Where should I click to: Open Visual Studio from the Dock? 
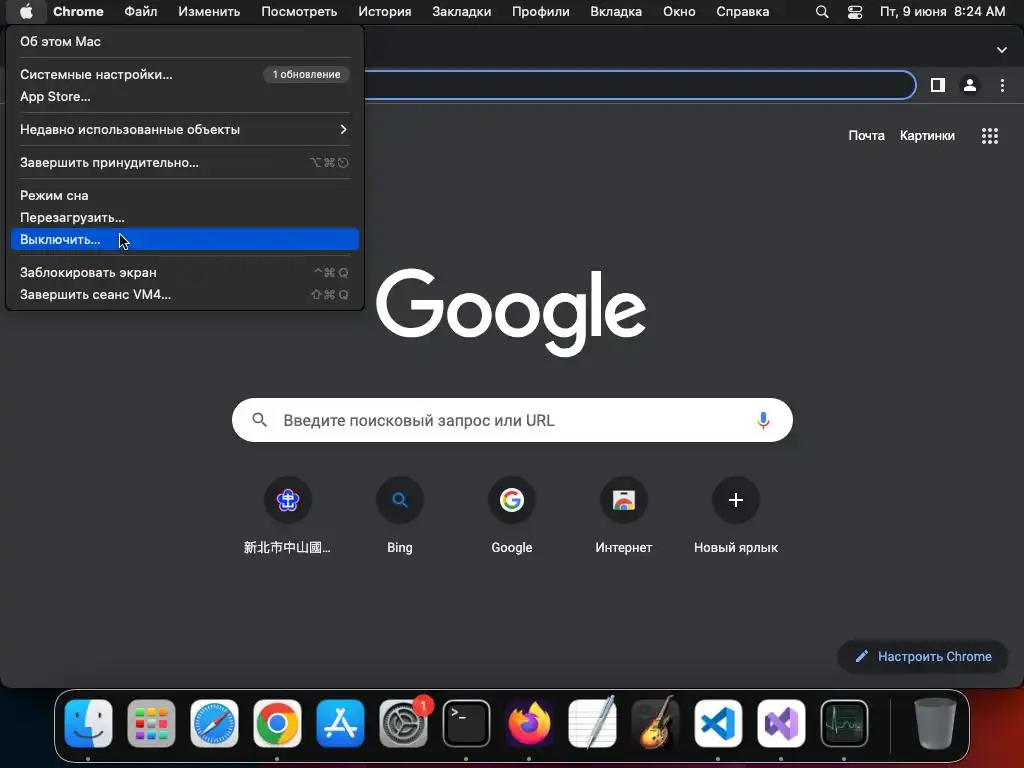pyautogui.click(x=781, y=724)
